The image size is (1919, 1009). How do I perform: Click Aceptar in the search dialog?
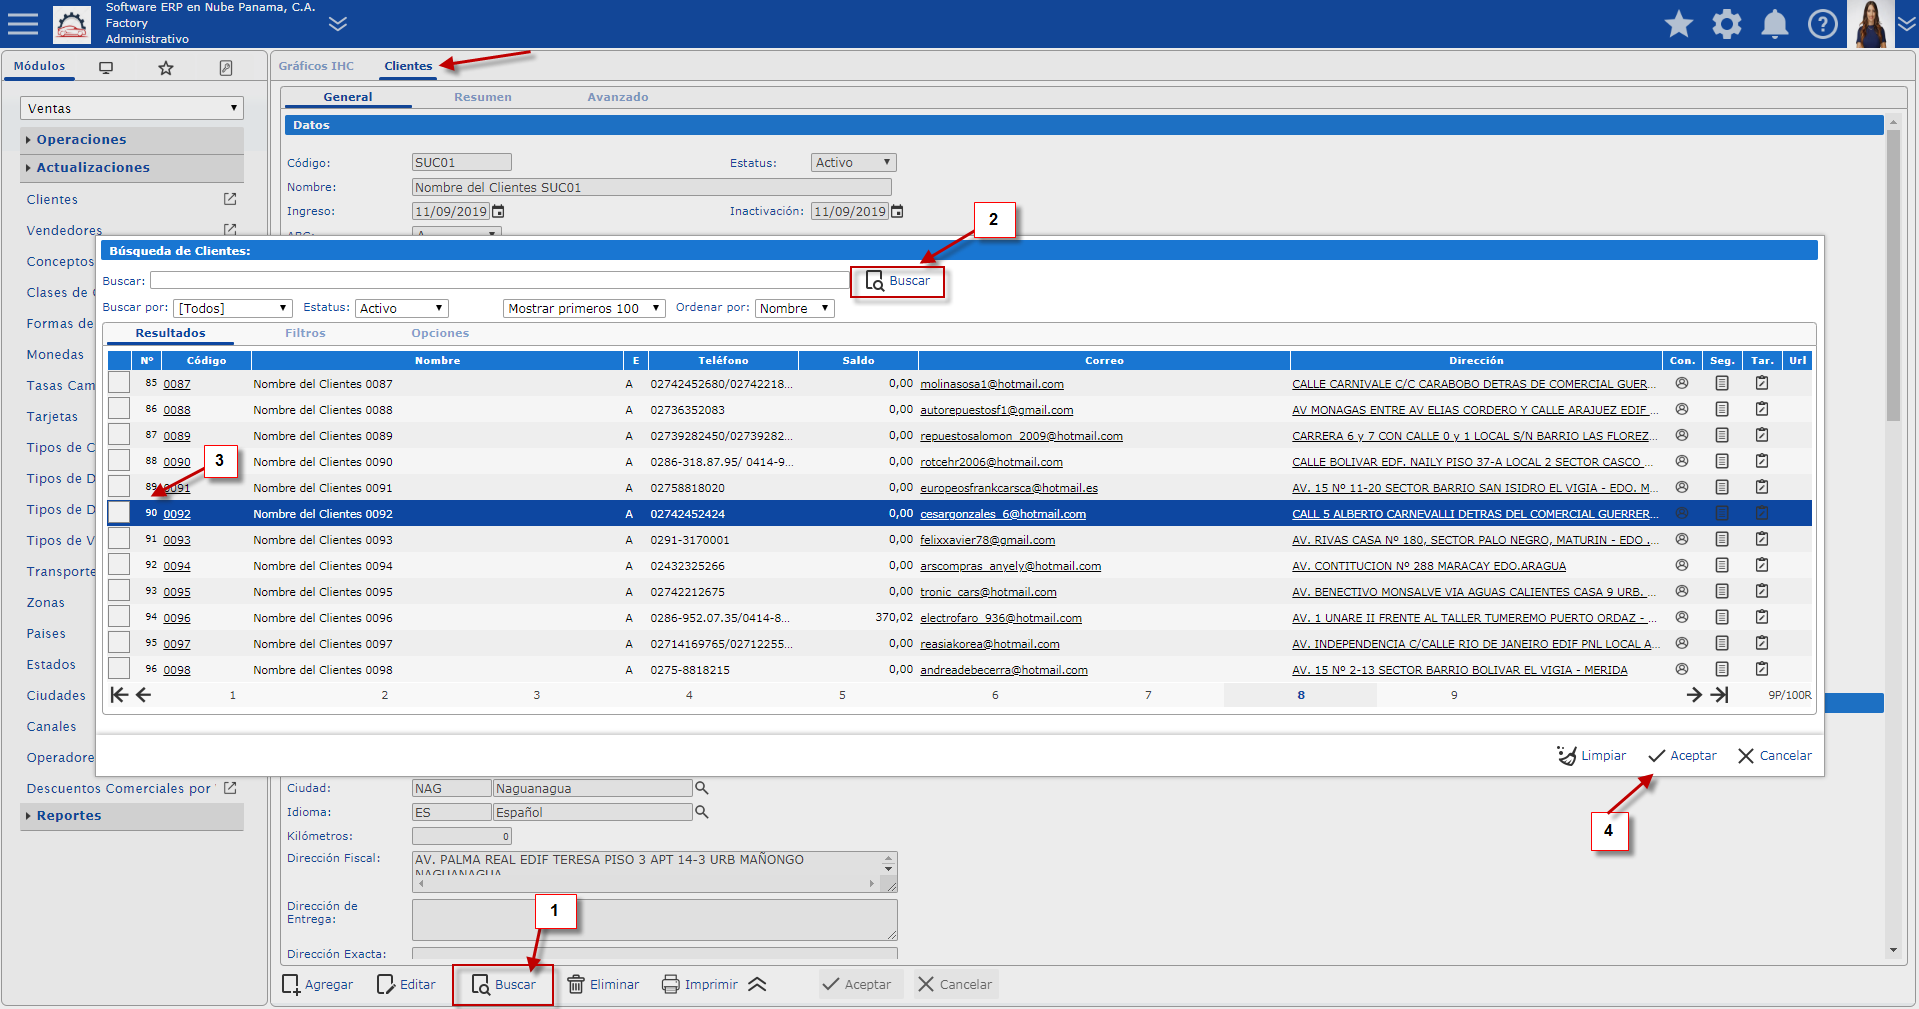(1682, 756)
